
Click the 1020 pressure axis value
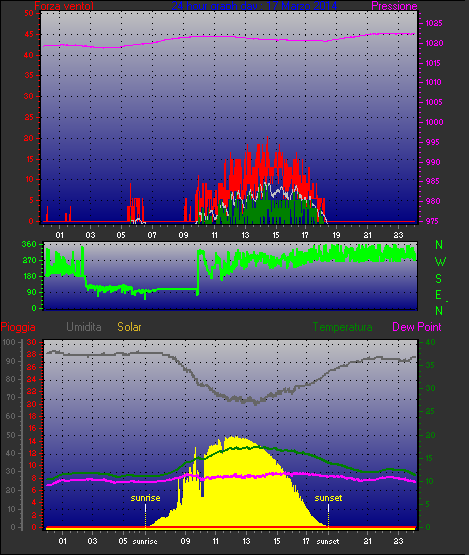pos(434,44)
